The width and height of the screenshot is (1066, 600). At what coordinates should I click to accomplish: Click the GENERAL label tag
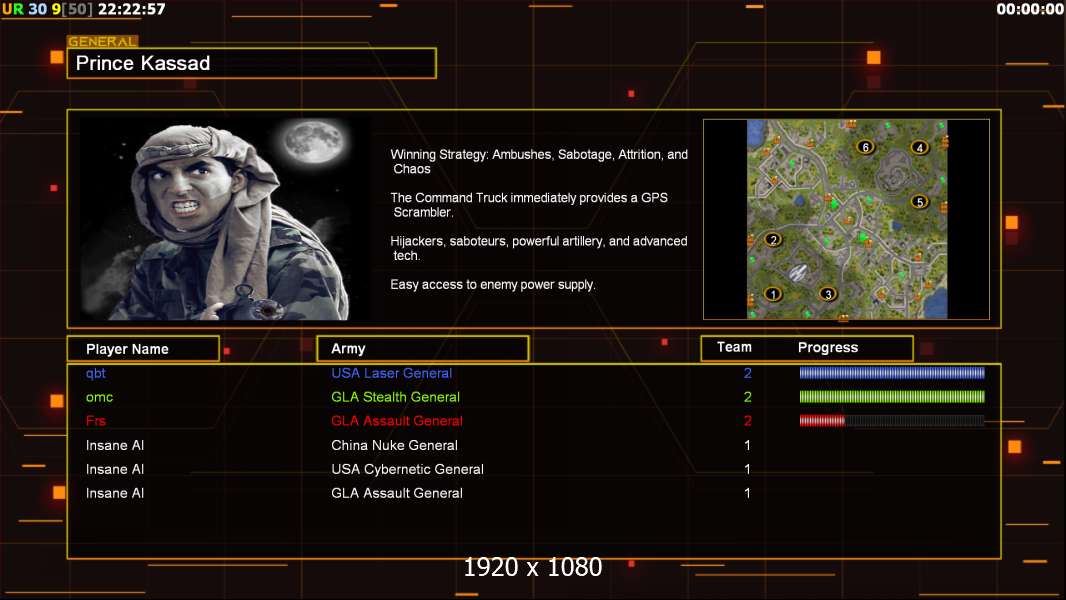point(103,41)
